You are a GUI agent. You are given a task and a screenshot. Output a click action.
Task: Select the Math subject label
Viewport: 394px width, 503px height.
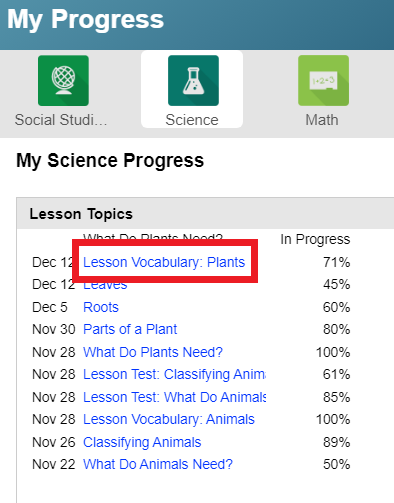coord(322,120)
